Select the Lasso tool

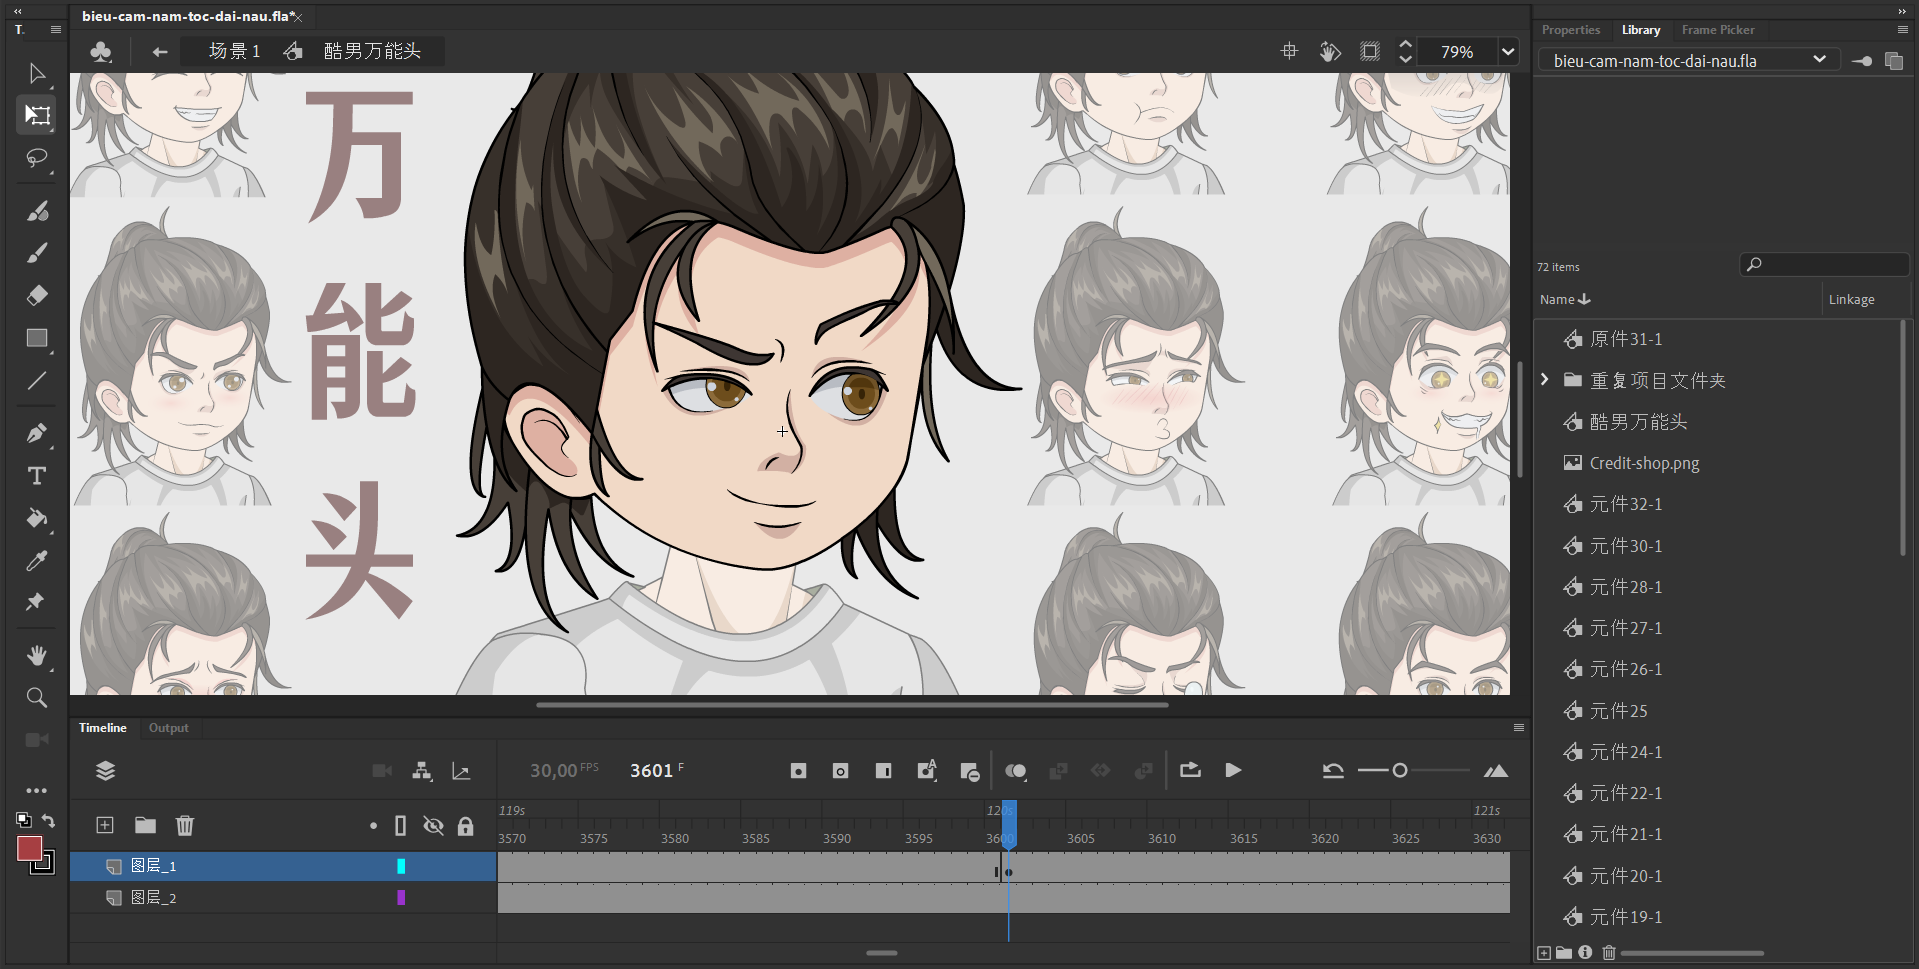click(37, 158)
